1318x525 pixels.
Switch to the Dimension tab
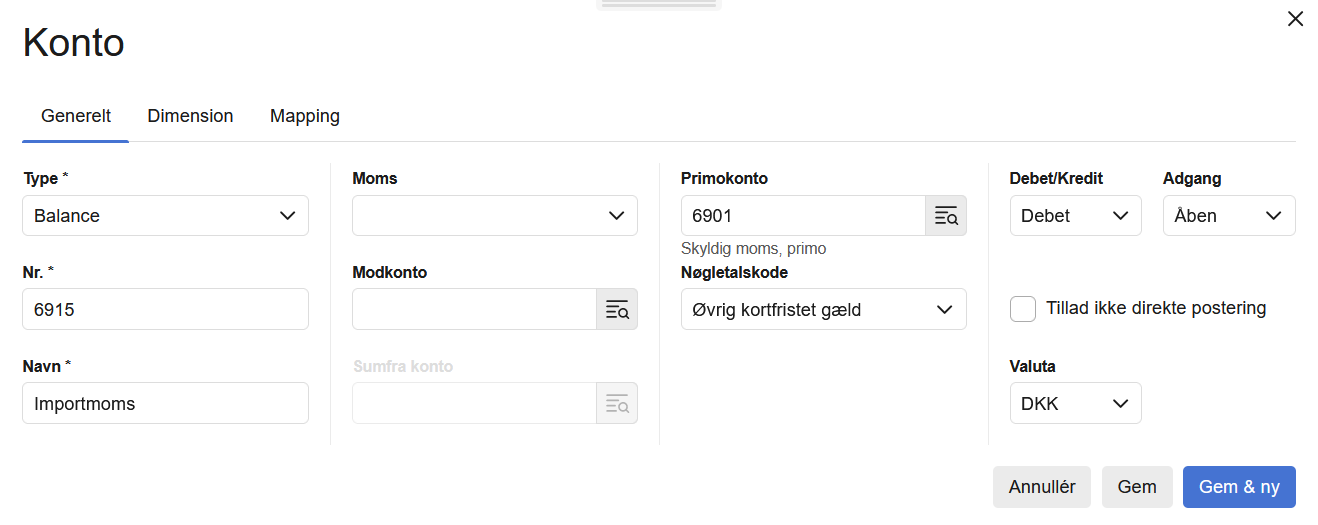coord(190,116)
